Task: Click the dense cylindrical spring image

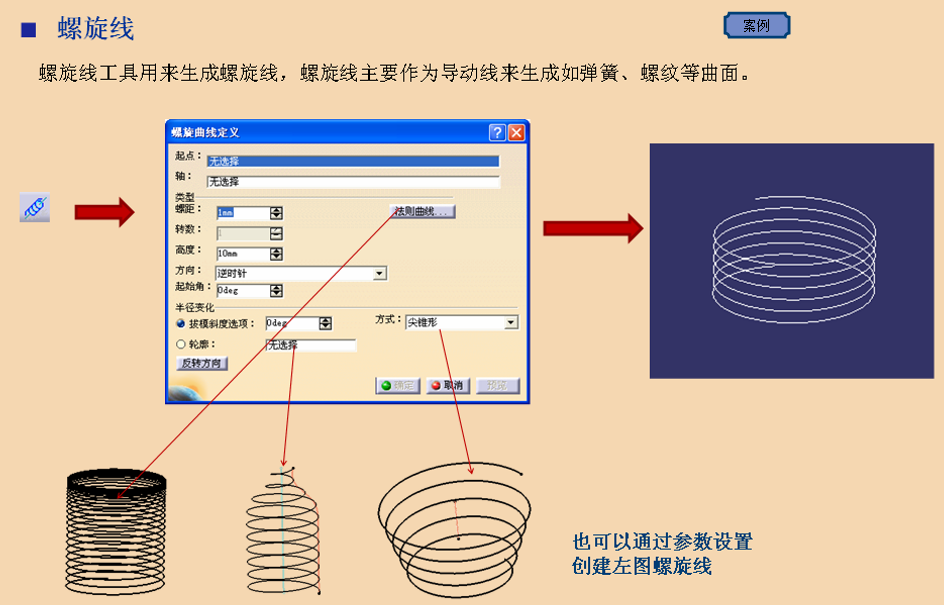Action: (x=116, y=532)
